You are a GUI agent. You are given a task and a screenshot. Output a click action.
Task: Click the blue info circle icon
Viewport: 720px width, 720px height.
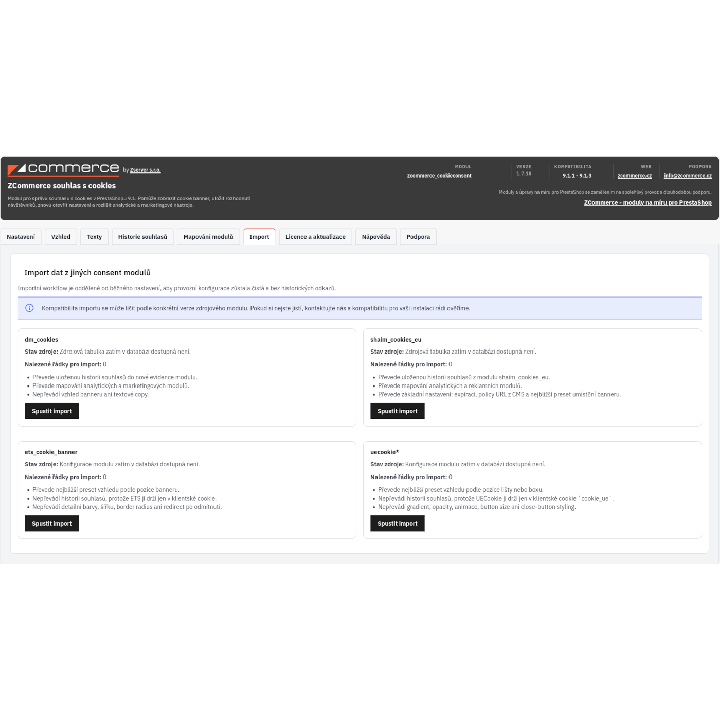click(x=29, y=308)
